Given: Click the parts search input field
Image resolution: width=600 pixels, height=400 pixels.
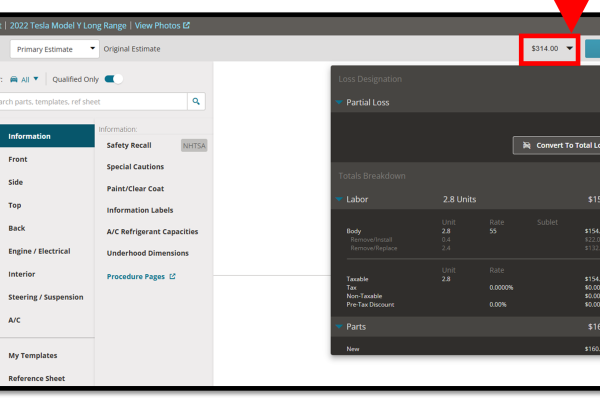Looking at the screenshot, I should 95,101.
